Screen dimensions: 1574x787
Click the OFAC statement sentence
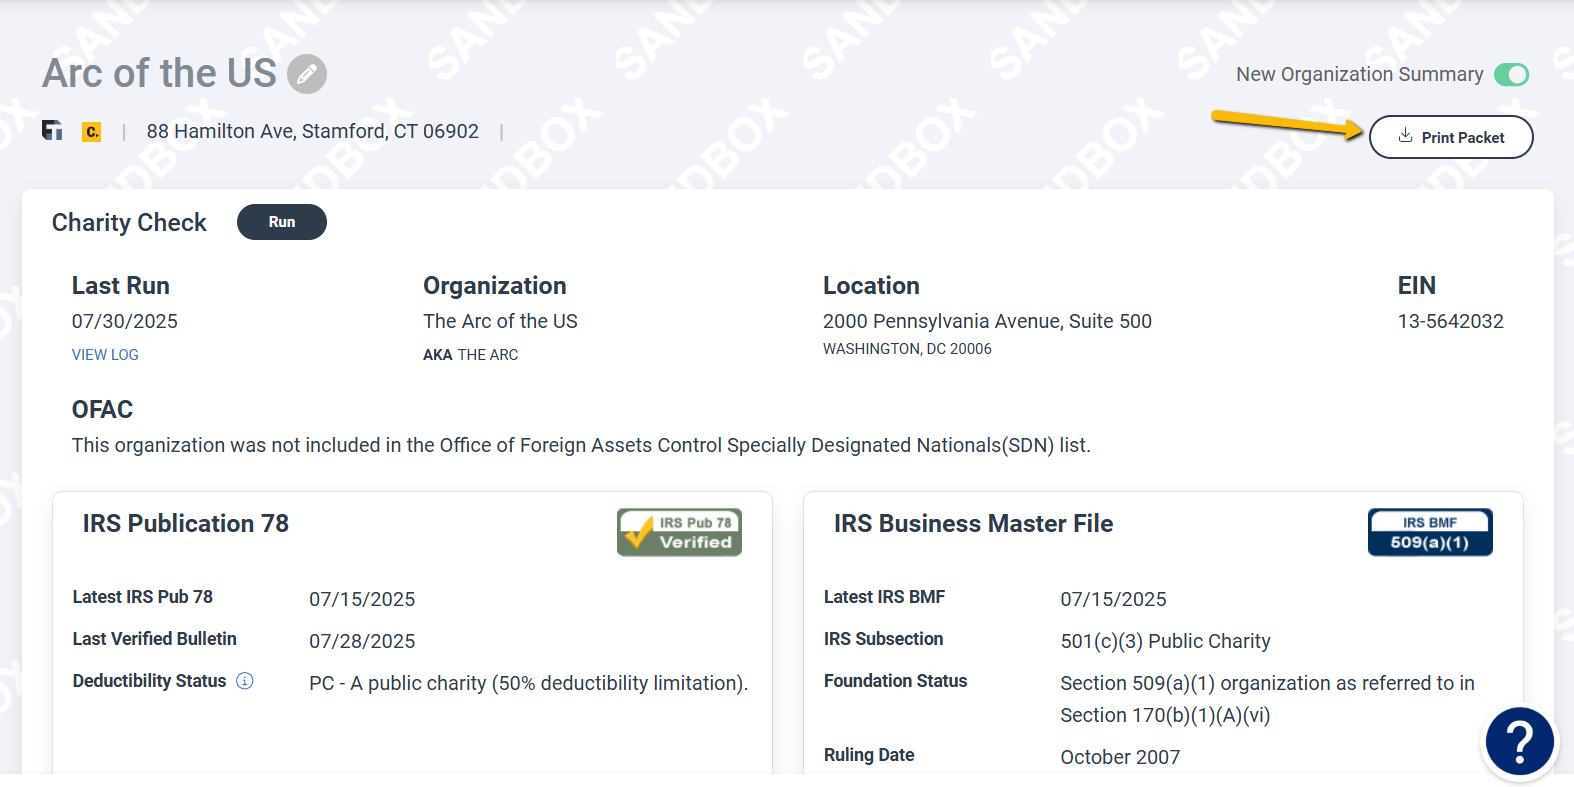[581, 445]
